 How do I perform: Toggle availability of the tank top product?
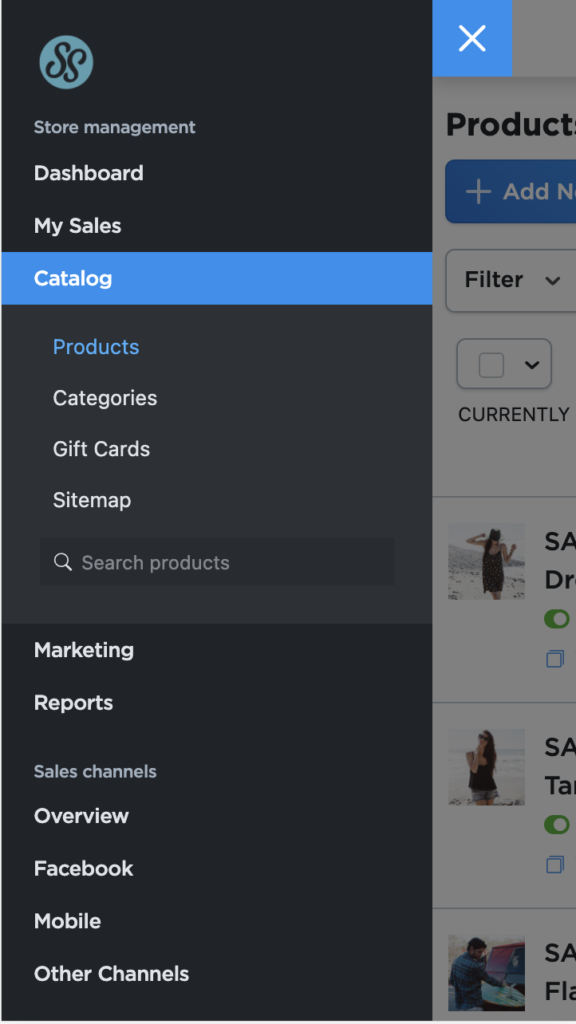(557, 824)
